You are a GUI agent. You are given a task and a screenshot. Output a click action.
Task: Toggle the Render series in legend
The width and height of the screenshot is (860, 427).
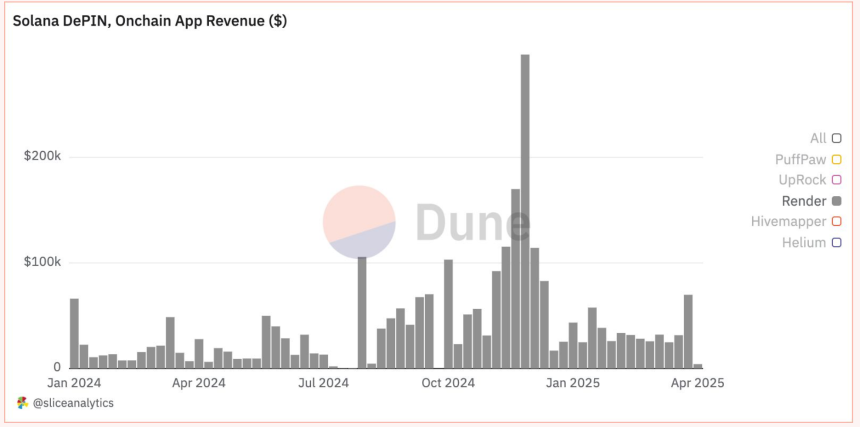pyautogui.click(x=836, y=201)
